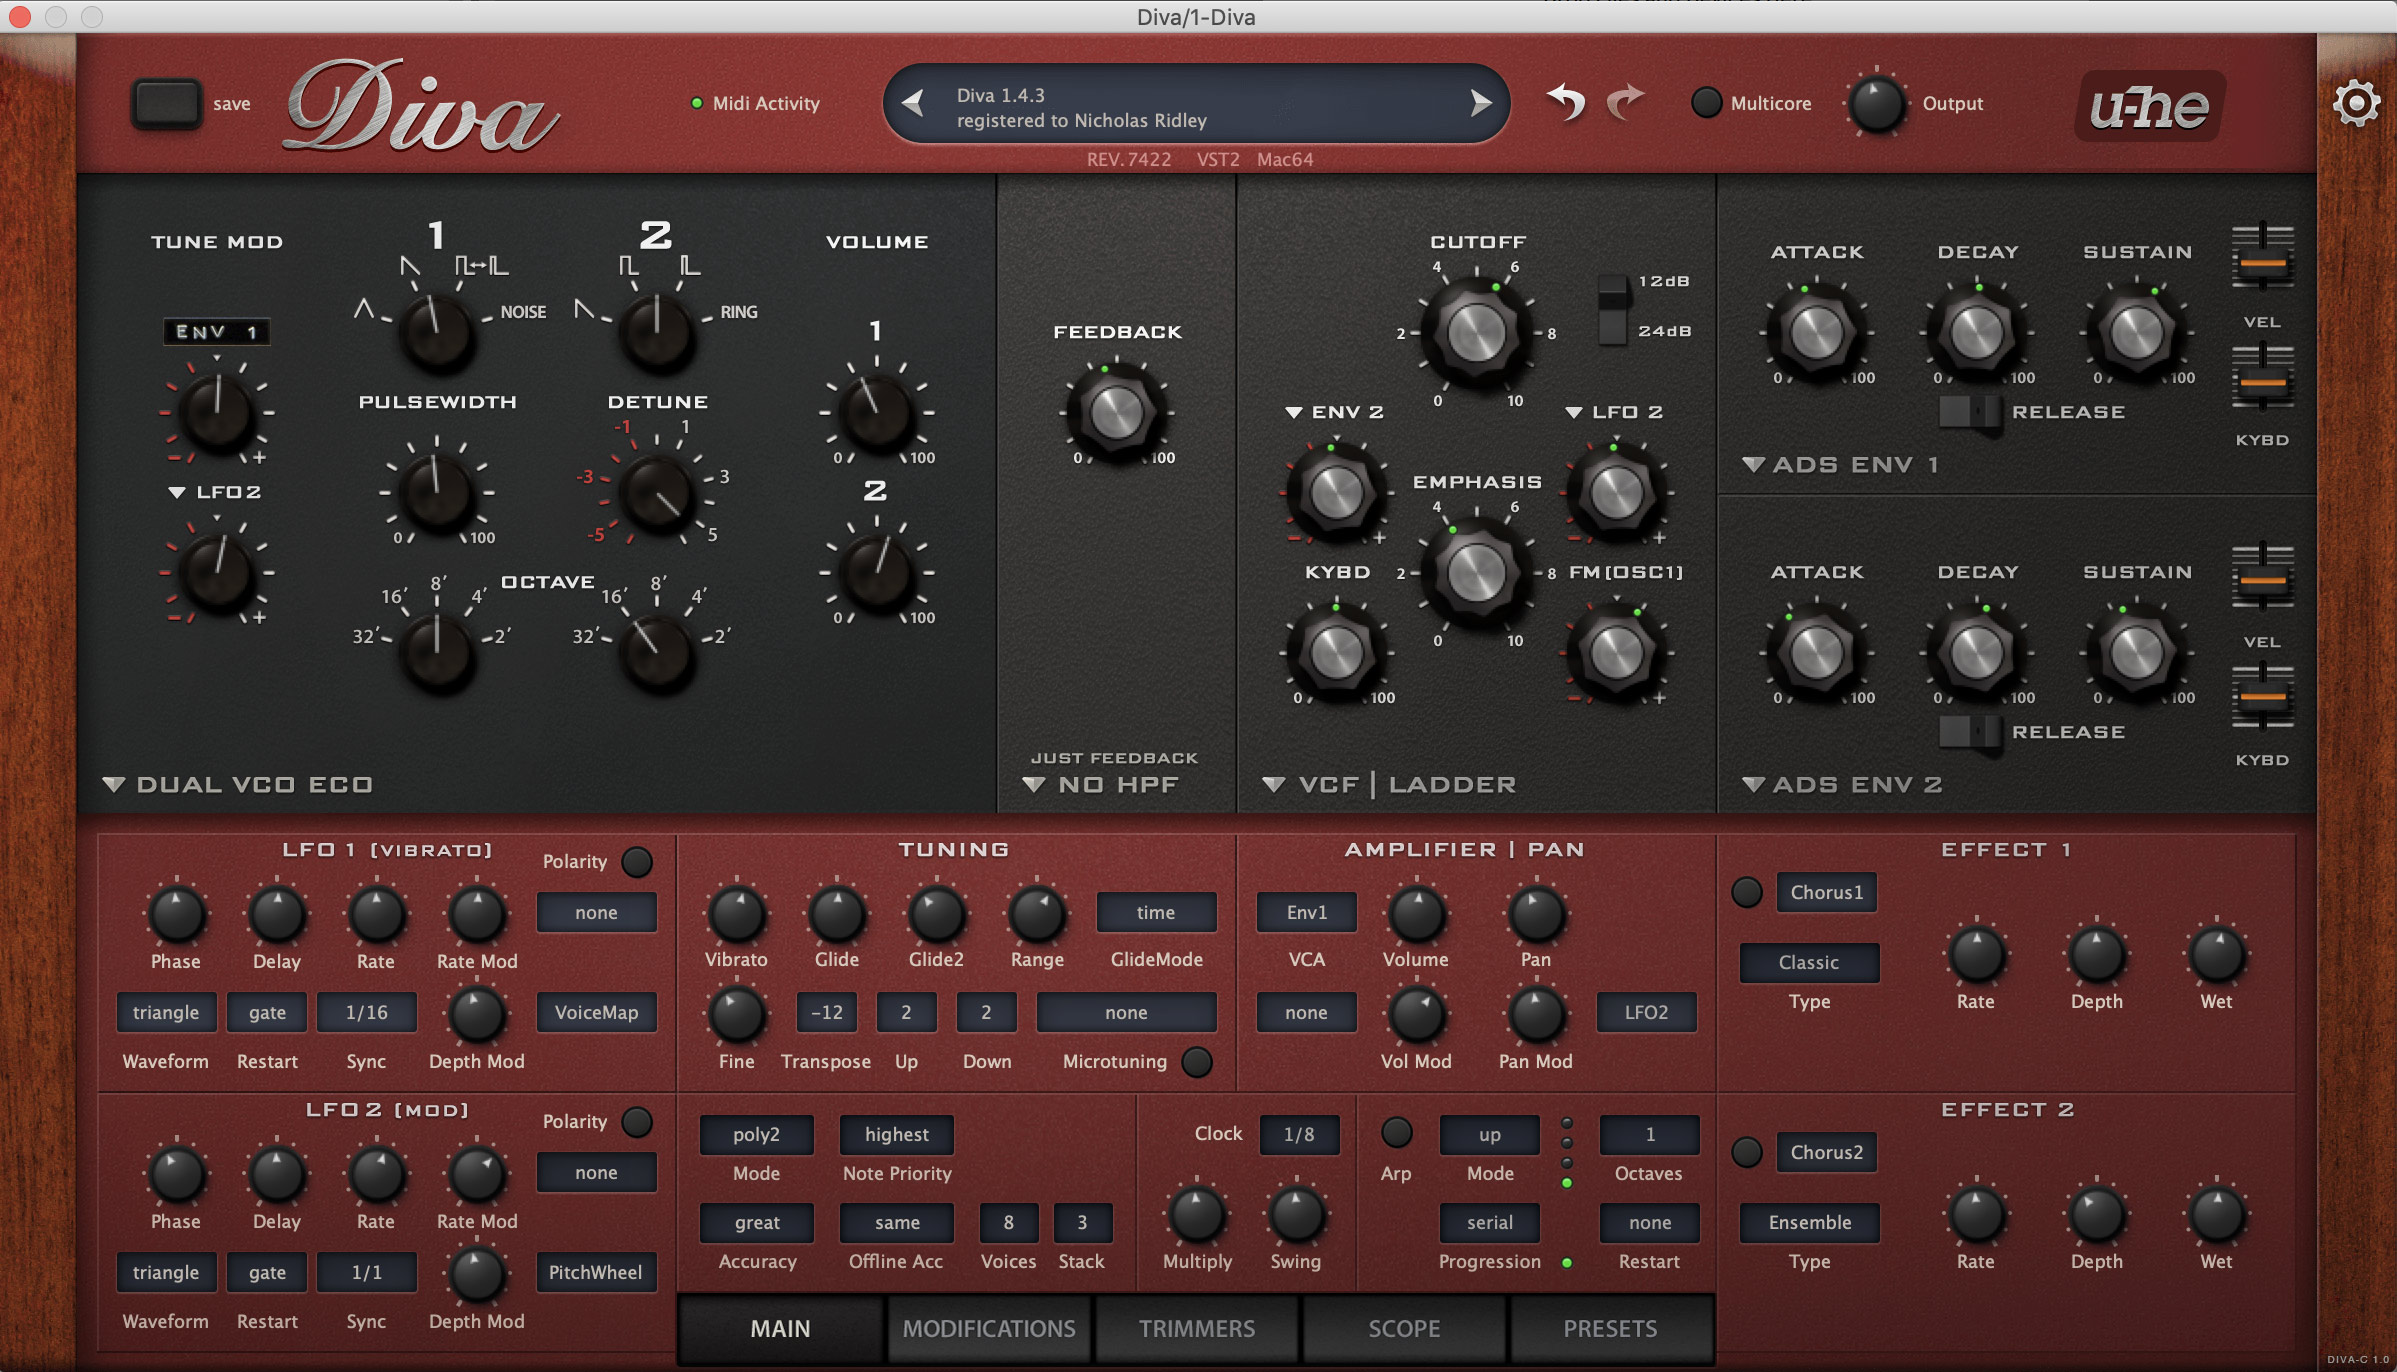This screenshot has width=2397, height=1372.
Task: Toggle LFO 1 Polarity switch
Action: point(637,861)
